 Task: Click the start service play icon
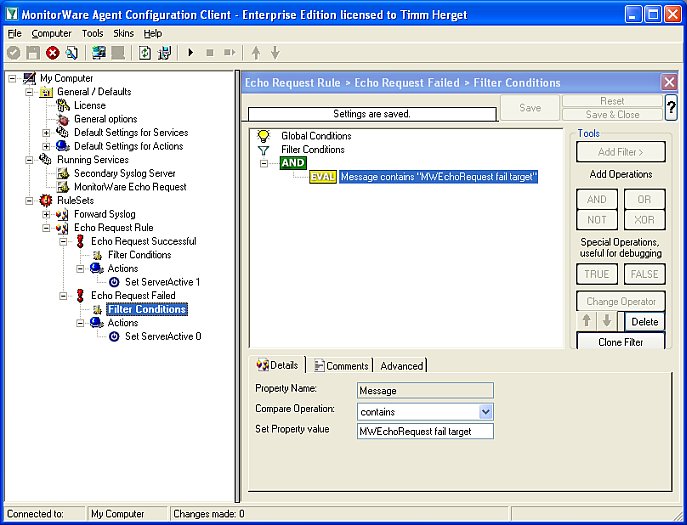click(190, 53)
